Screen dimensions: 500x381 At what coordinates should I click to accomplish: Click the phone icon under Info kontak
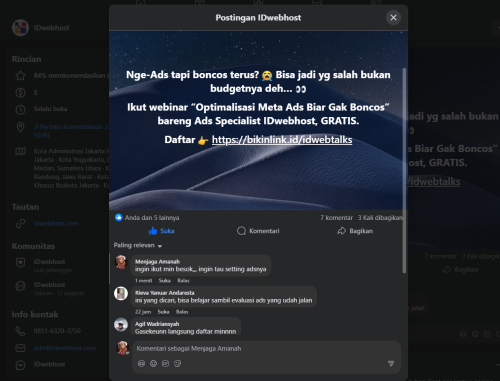coord(20,331)
